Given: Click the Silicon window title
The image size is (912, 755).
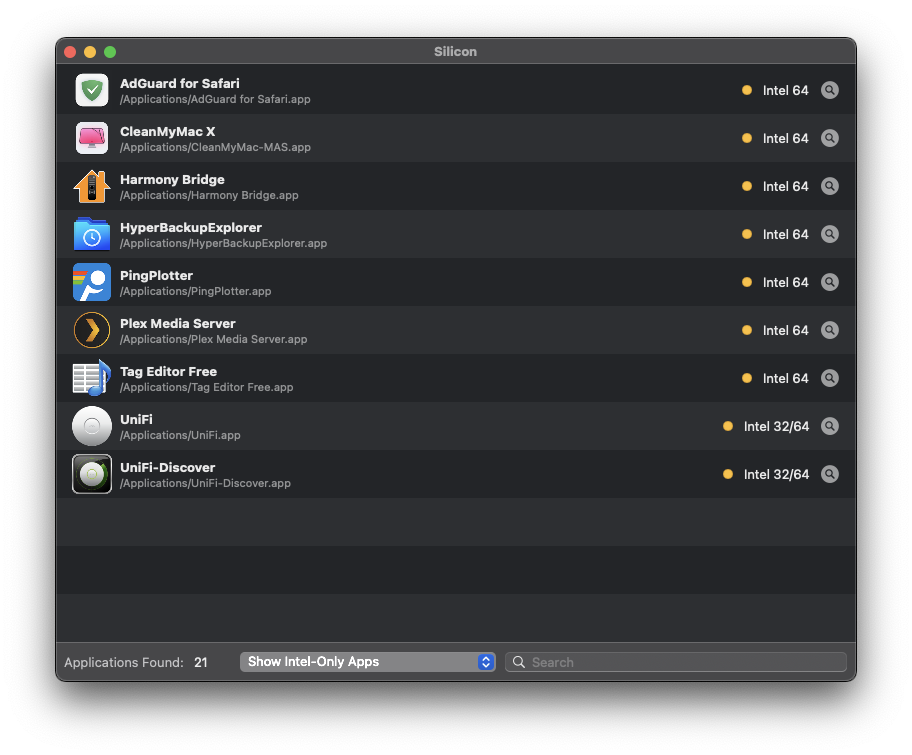Looking at the screenshot, I should 455,51.
